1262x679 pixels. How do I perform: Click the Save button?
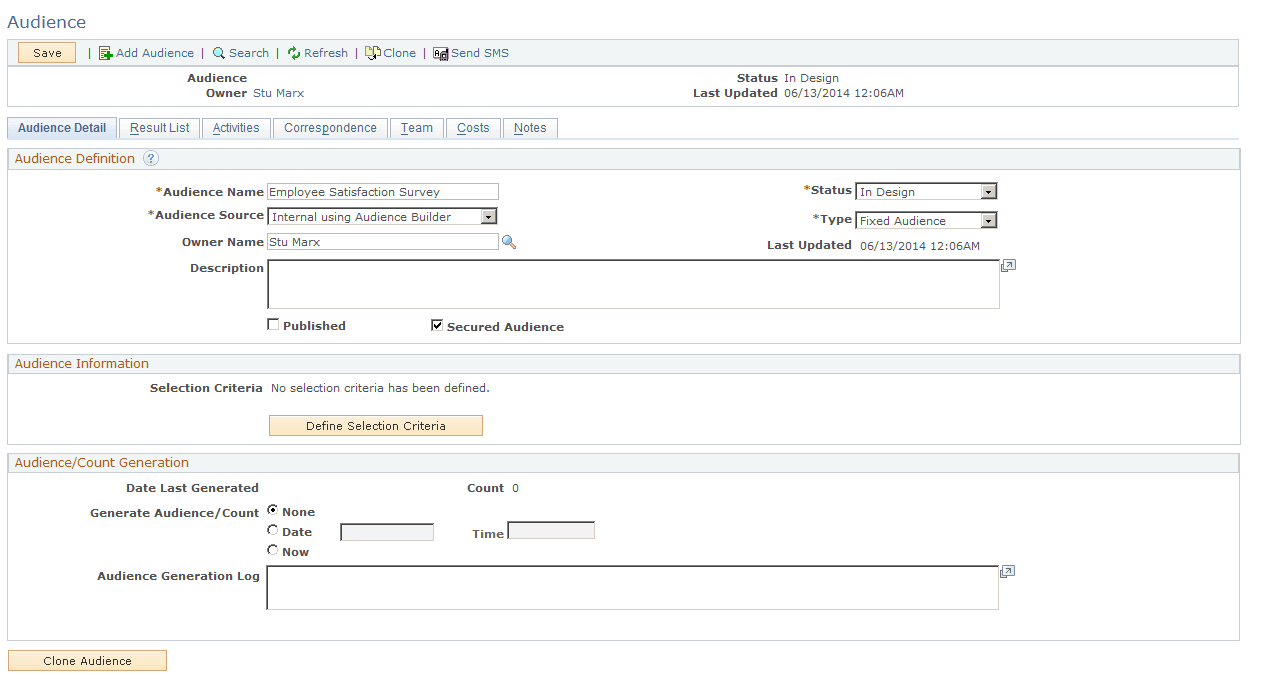[x=47, y=53]
